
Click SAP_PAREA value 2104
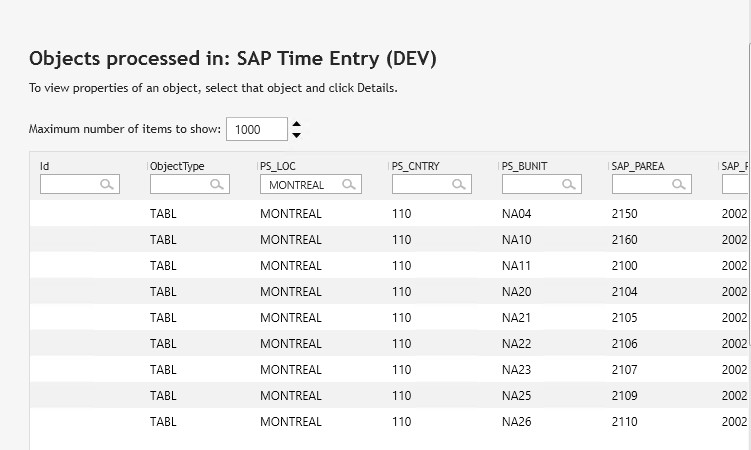(x=625, y=292)
